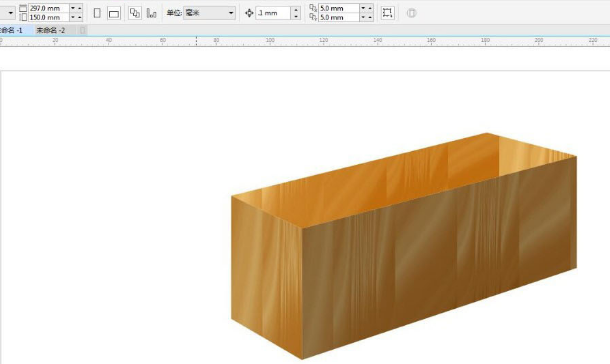Adjust page width stepper arrows
Screen dimensions: 610x364
(x=76, y=8)
